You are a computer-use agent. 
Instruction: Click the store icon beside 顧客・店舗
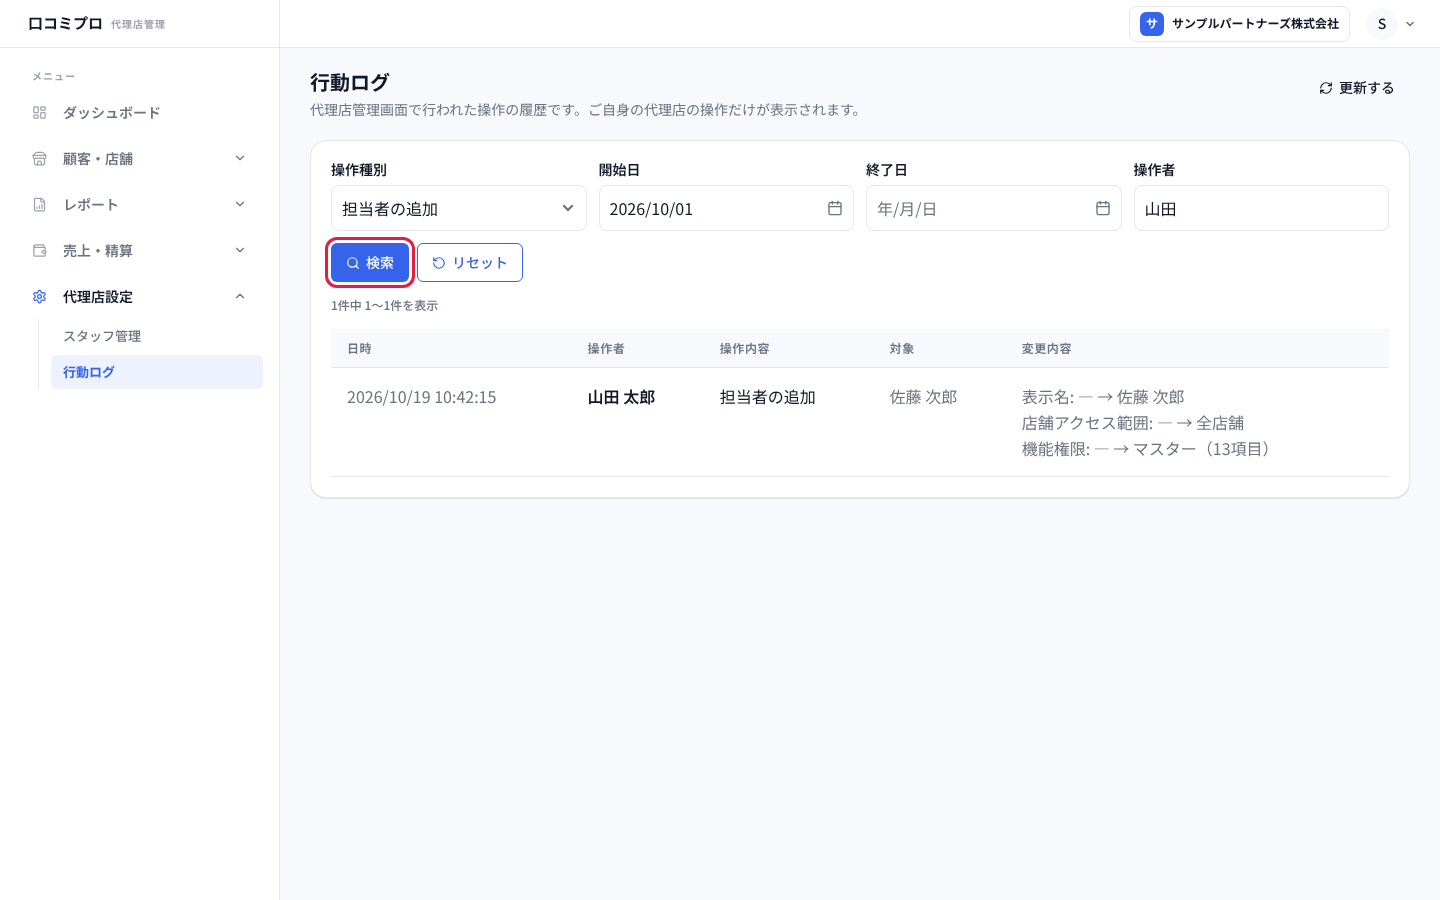[40, 159]
